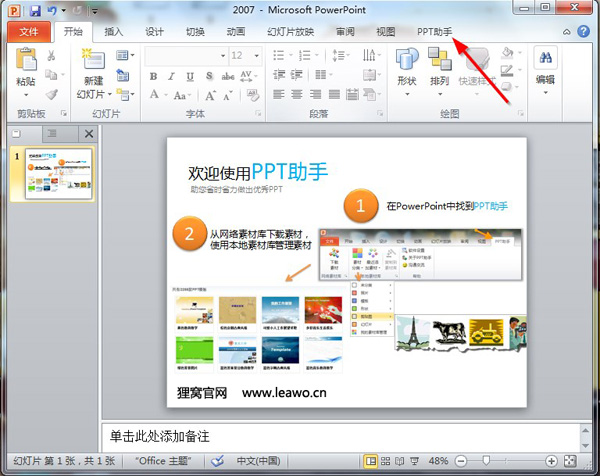Open the slide layout dropdown
600x476 pixels.
[x=125, y=55]
